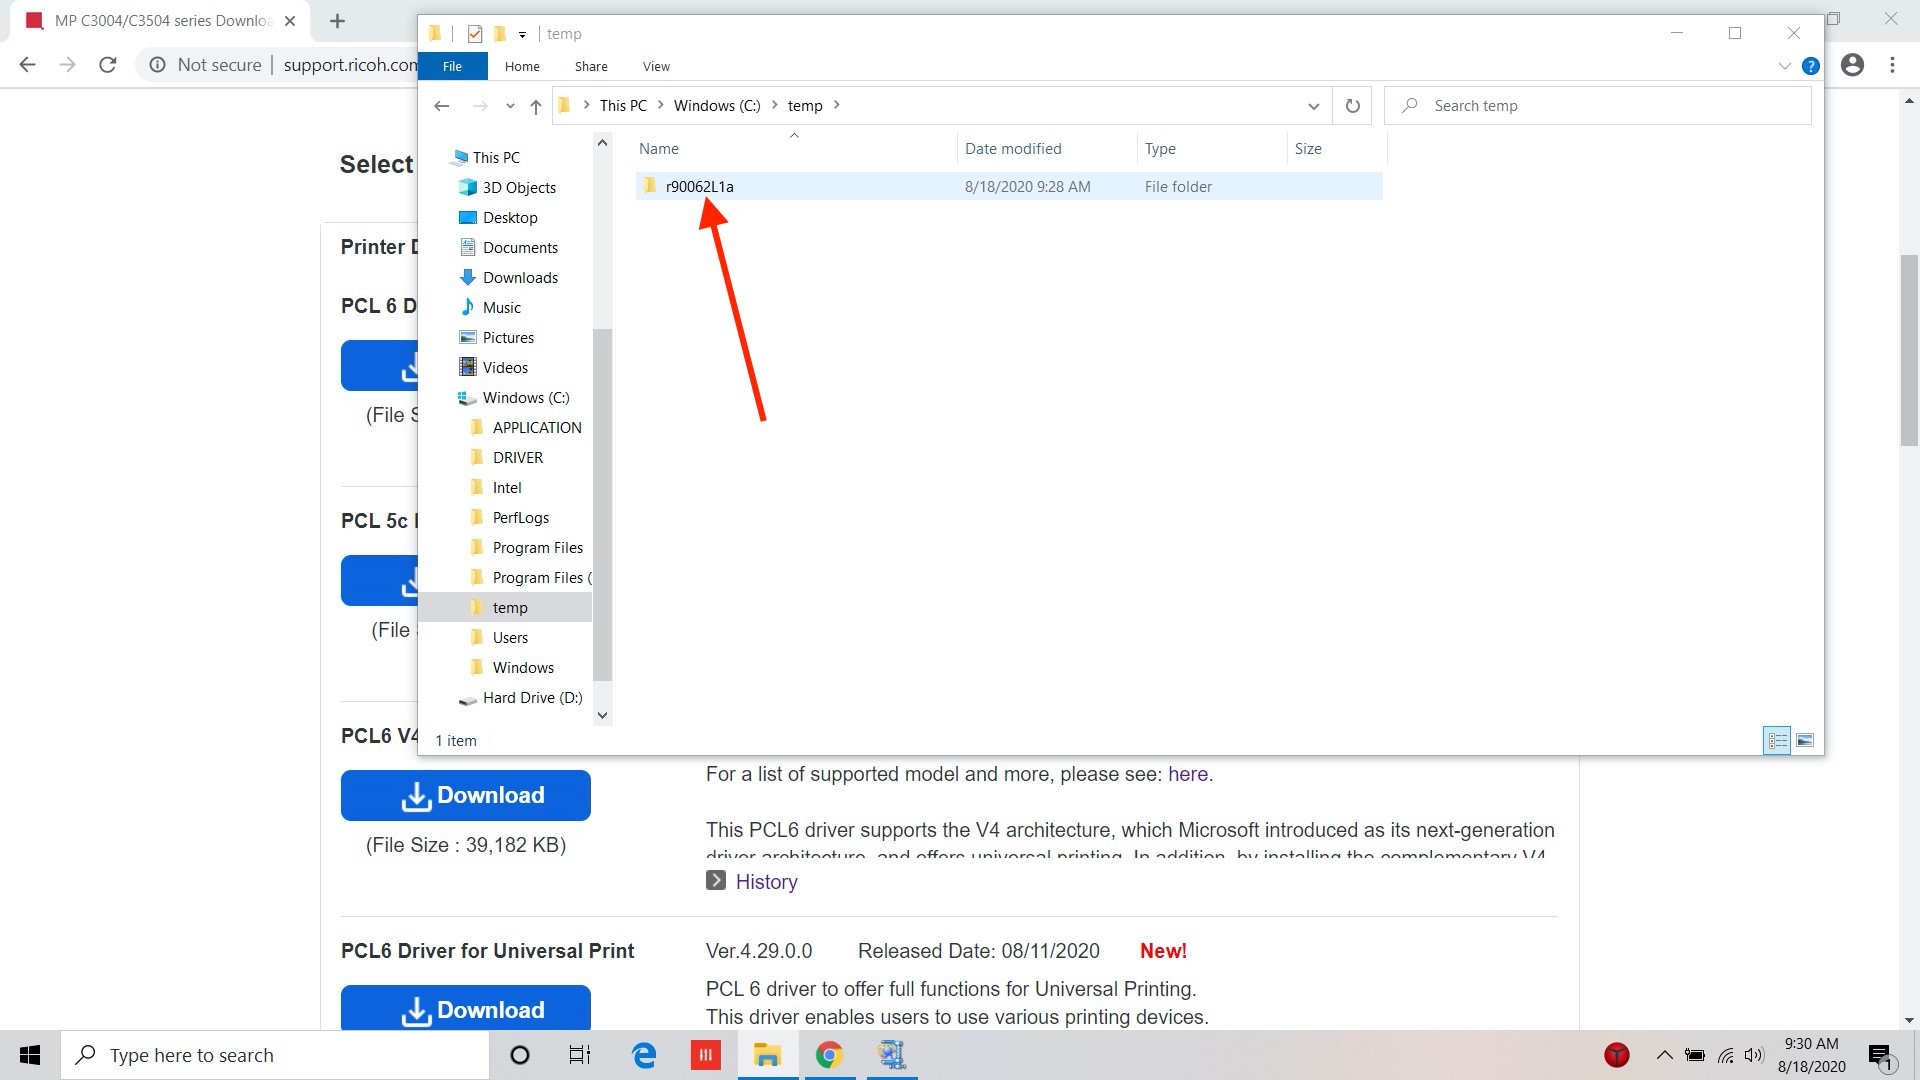Open the DRIVER folder in the tree
This screenshot has width=1920, height=1080.
(x=517, y=457)
